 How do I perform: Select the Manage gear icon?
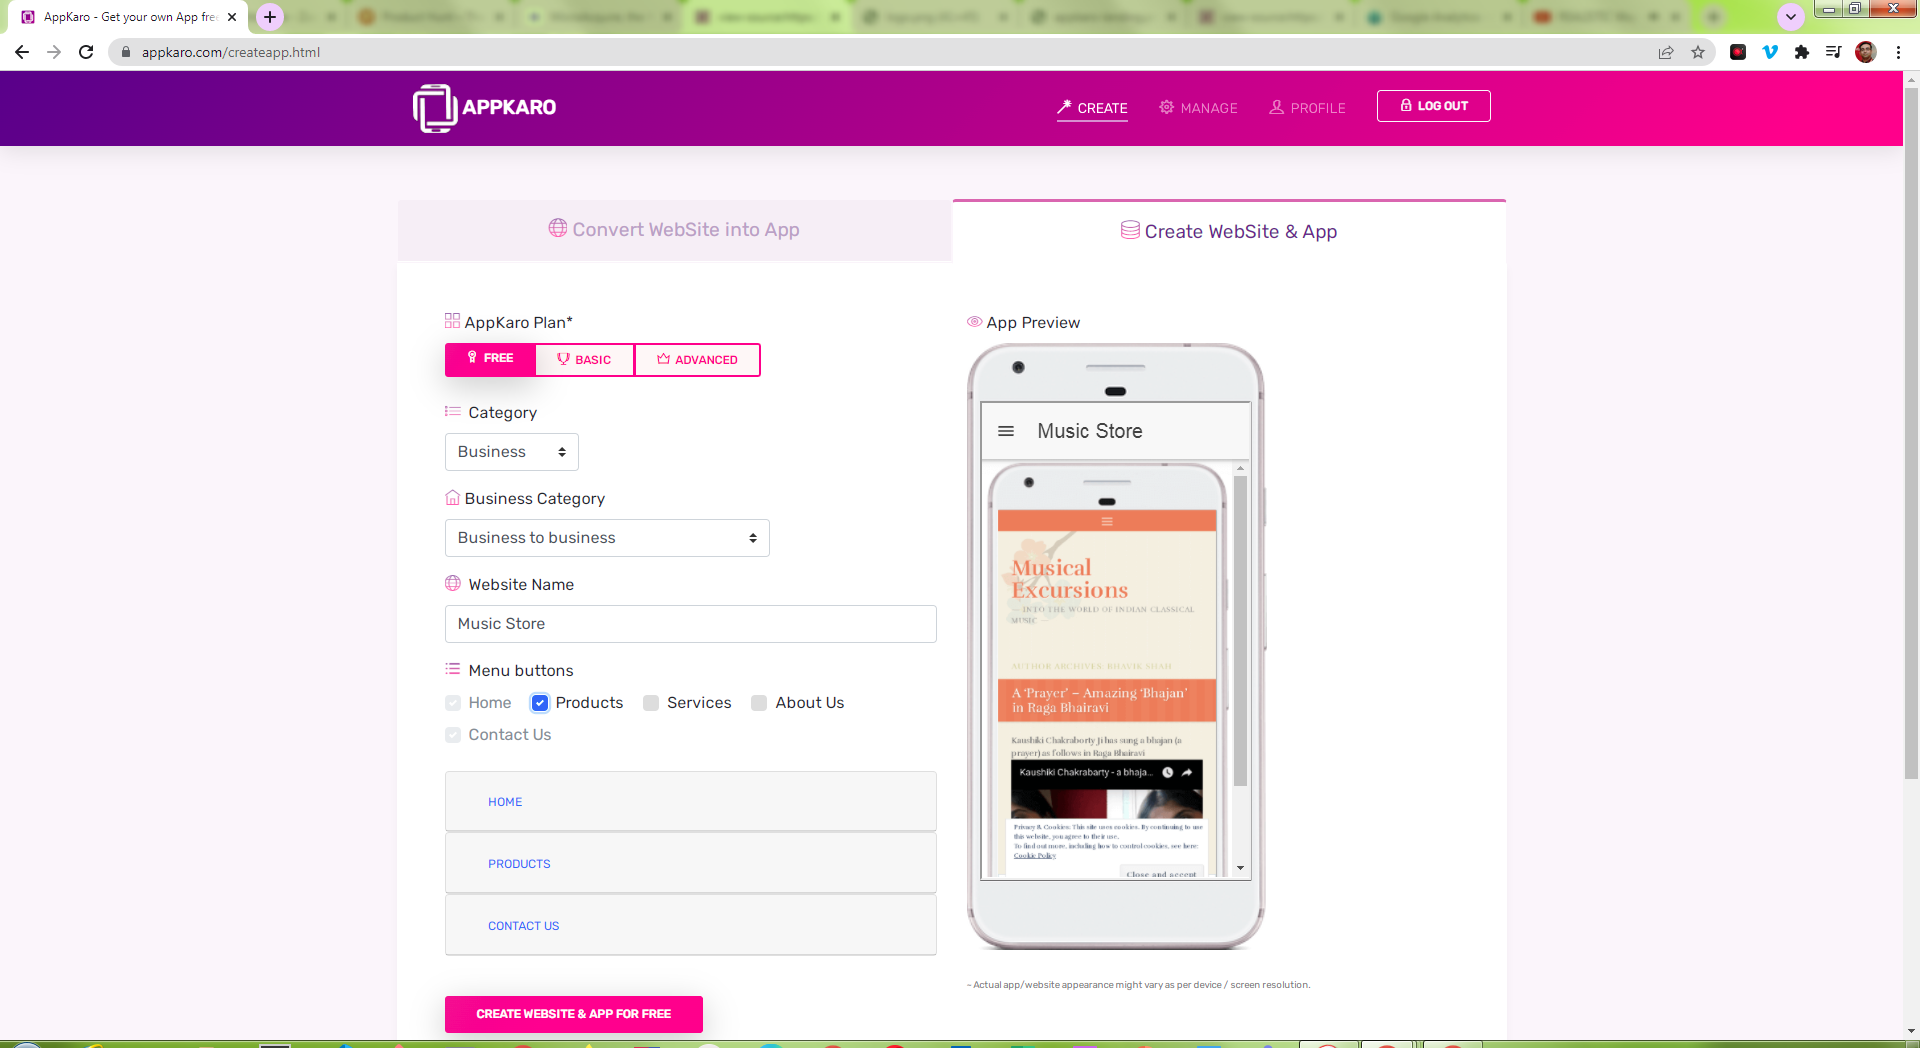1165,107
